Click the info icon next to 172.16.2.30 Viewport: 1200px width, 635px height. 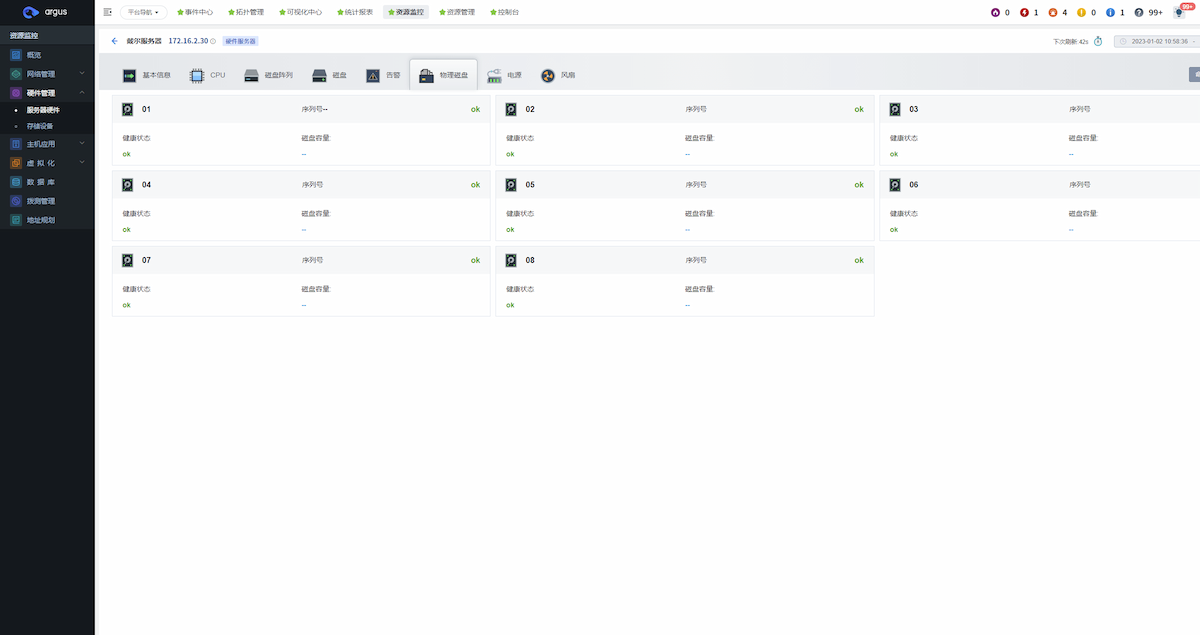(x=213, y=41)
